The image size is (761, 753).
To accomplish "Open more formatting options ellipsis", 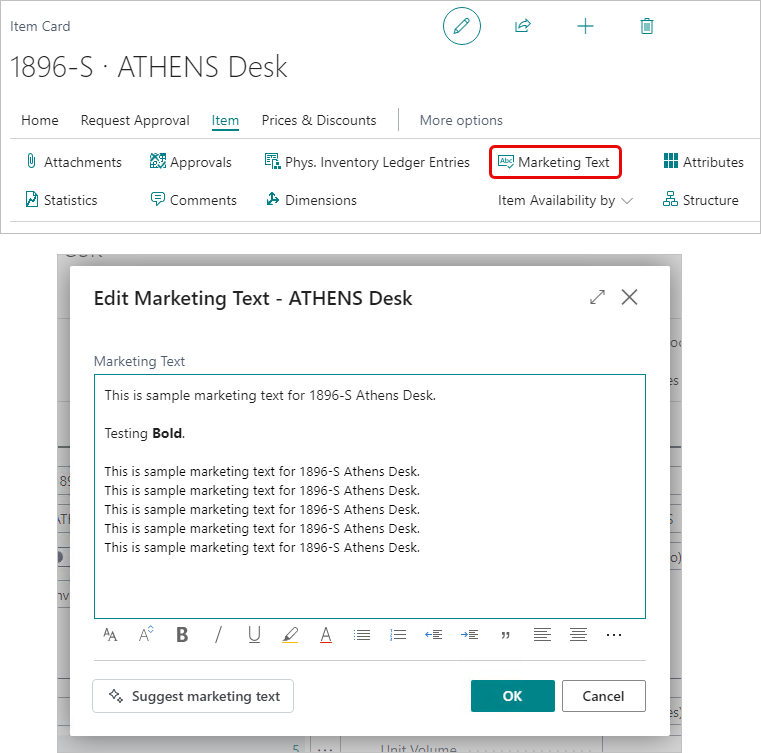I will pos(614,635).
